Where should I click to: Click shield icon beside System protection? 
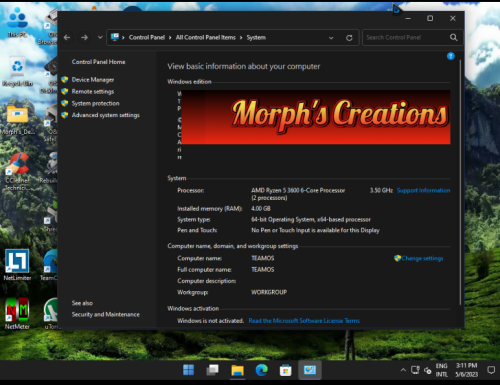point(65,103)
